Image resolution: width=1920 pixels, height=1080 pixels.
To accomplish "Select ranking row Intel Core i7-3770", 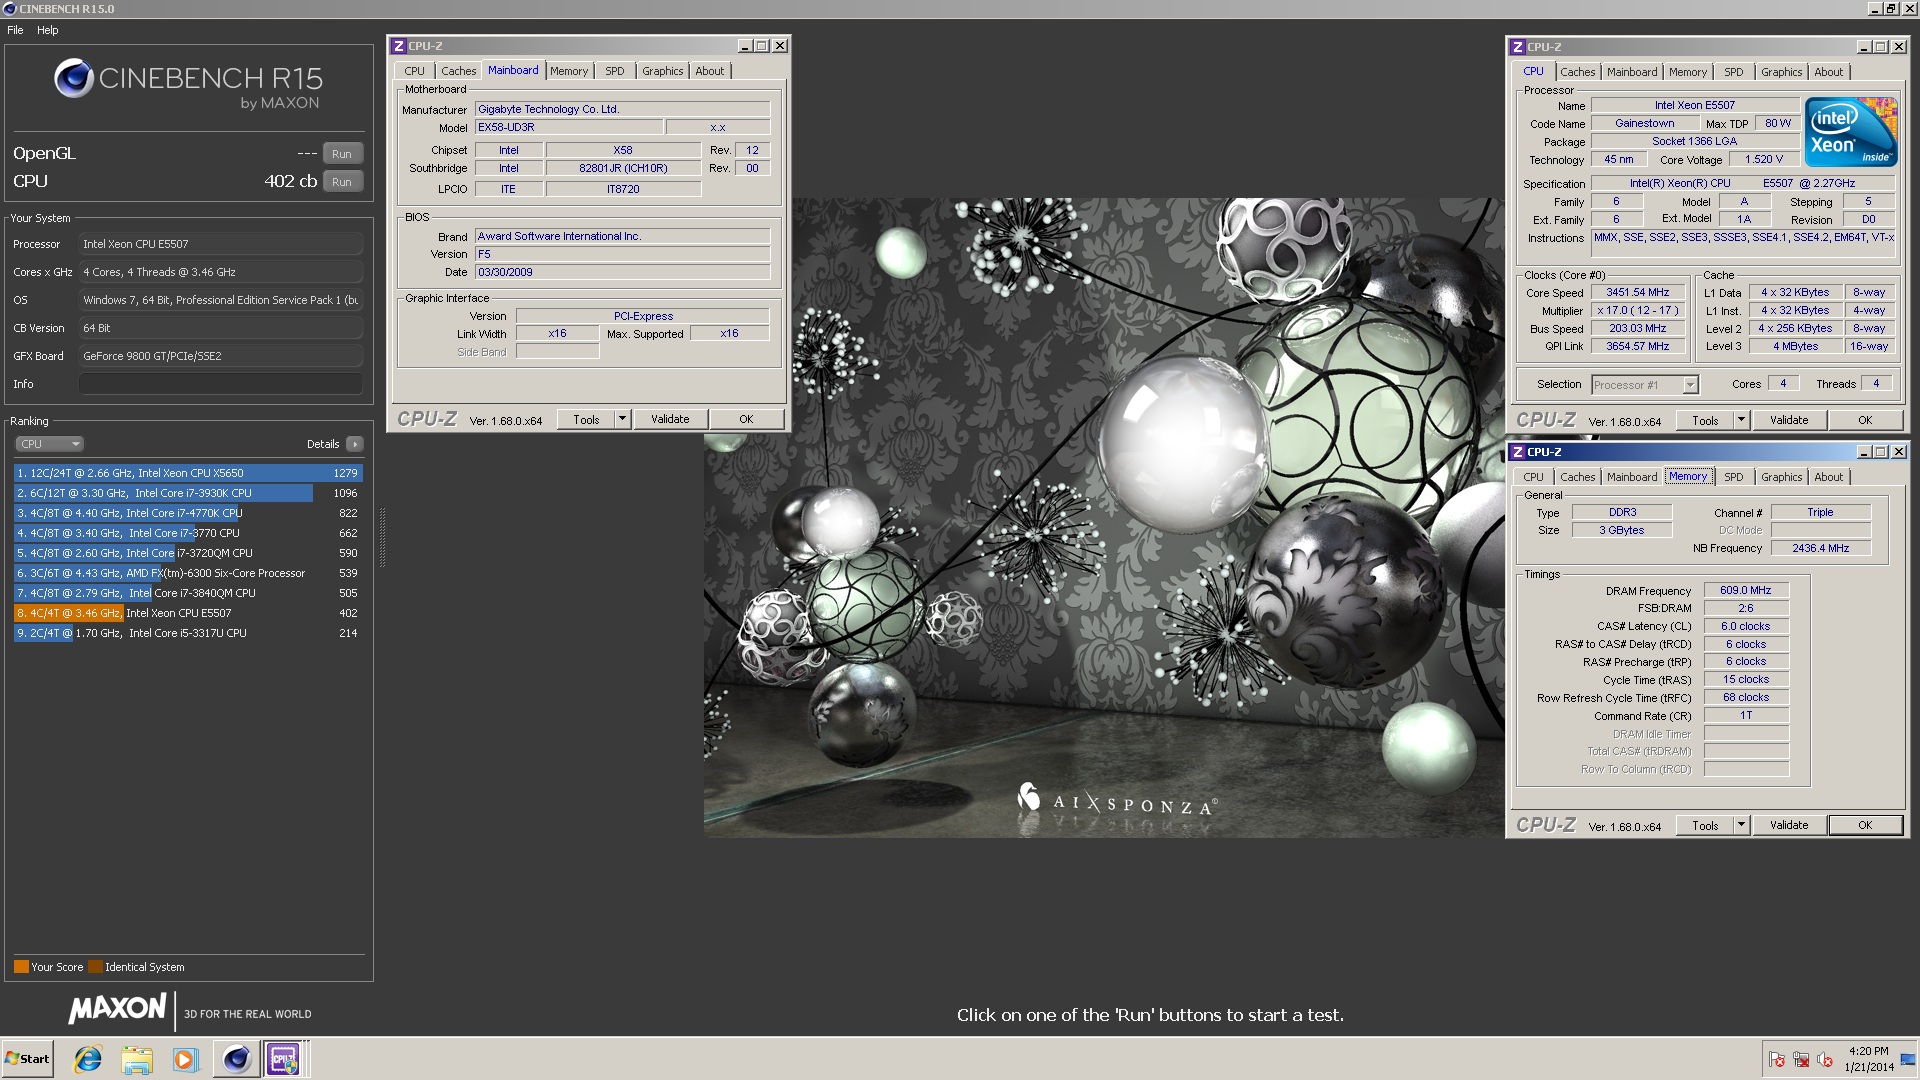I will click(x=188, y=533).
